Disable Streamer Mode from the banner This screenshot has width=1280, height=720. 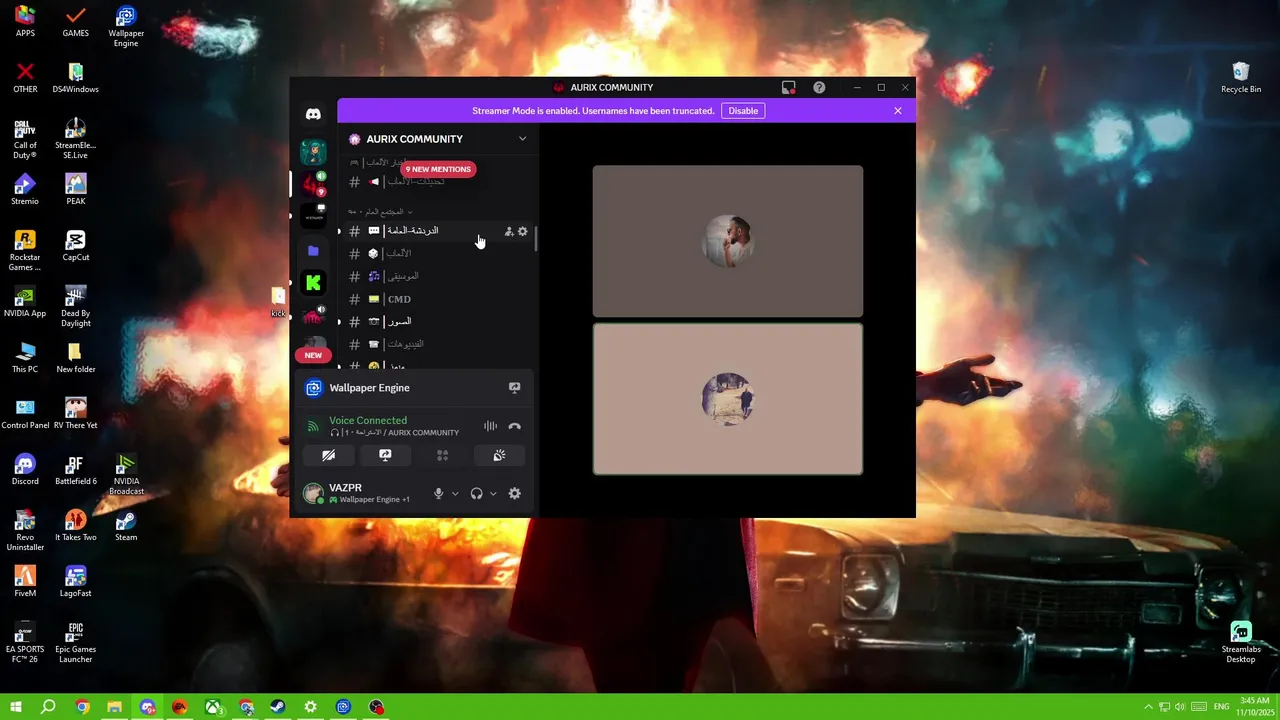click(743, 111)
